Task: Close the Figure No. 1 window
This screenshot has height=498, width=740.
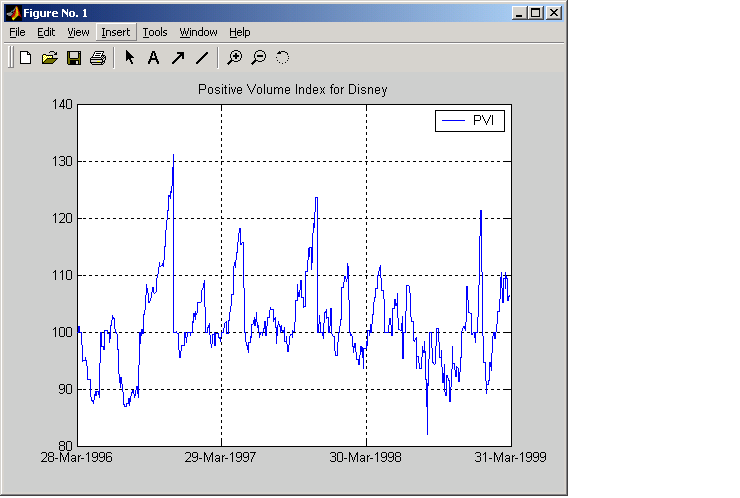Action: pos(554,13)
